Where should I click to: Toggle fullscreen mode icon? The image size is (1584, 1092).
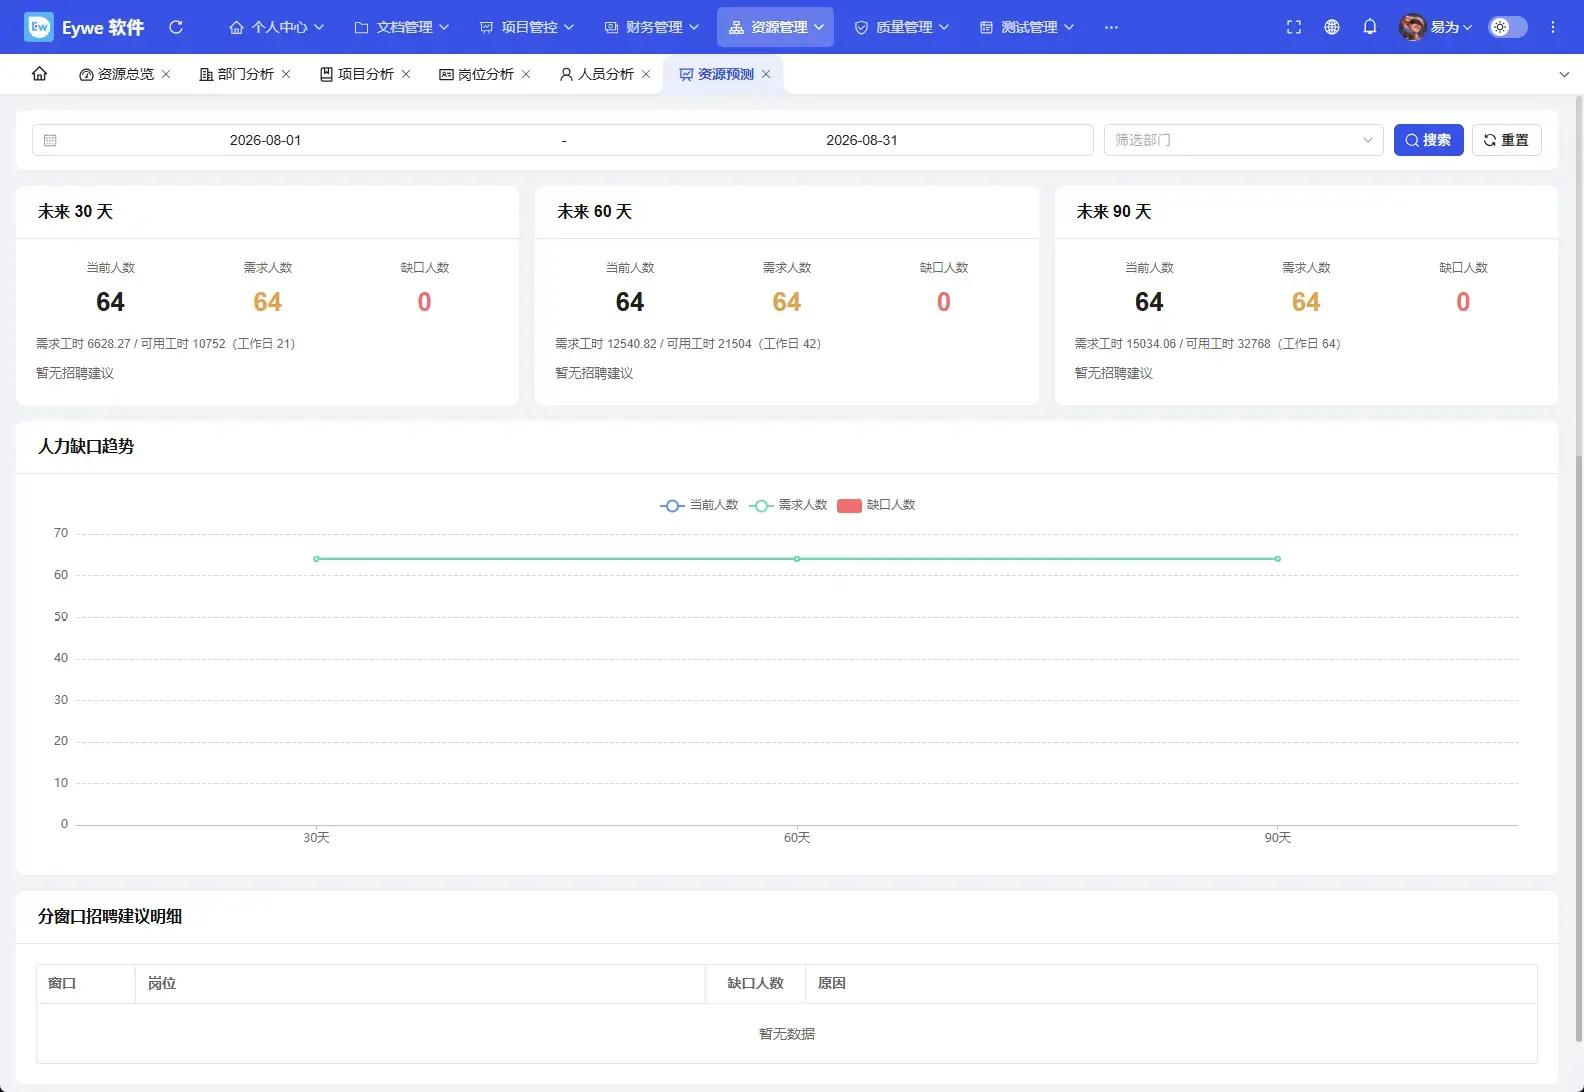(1294, 27)
